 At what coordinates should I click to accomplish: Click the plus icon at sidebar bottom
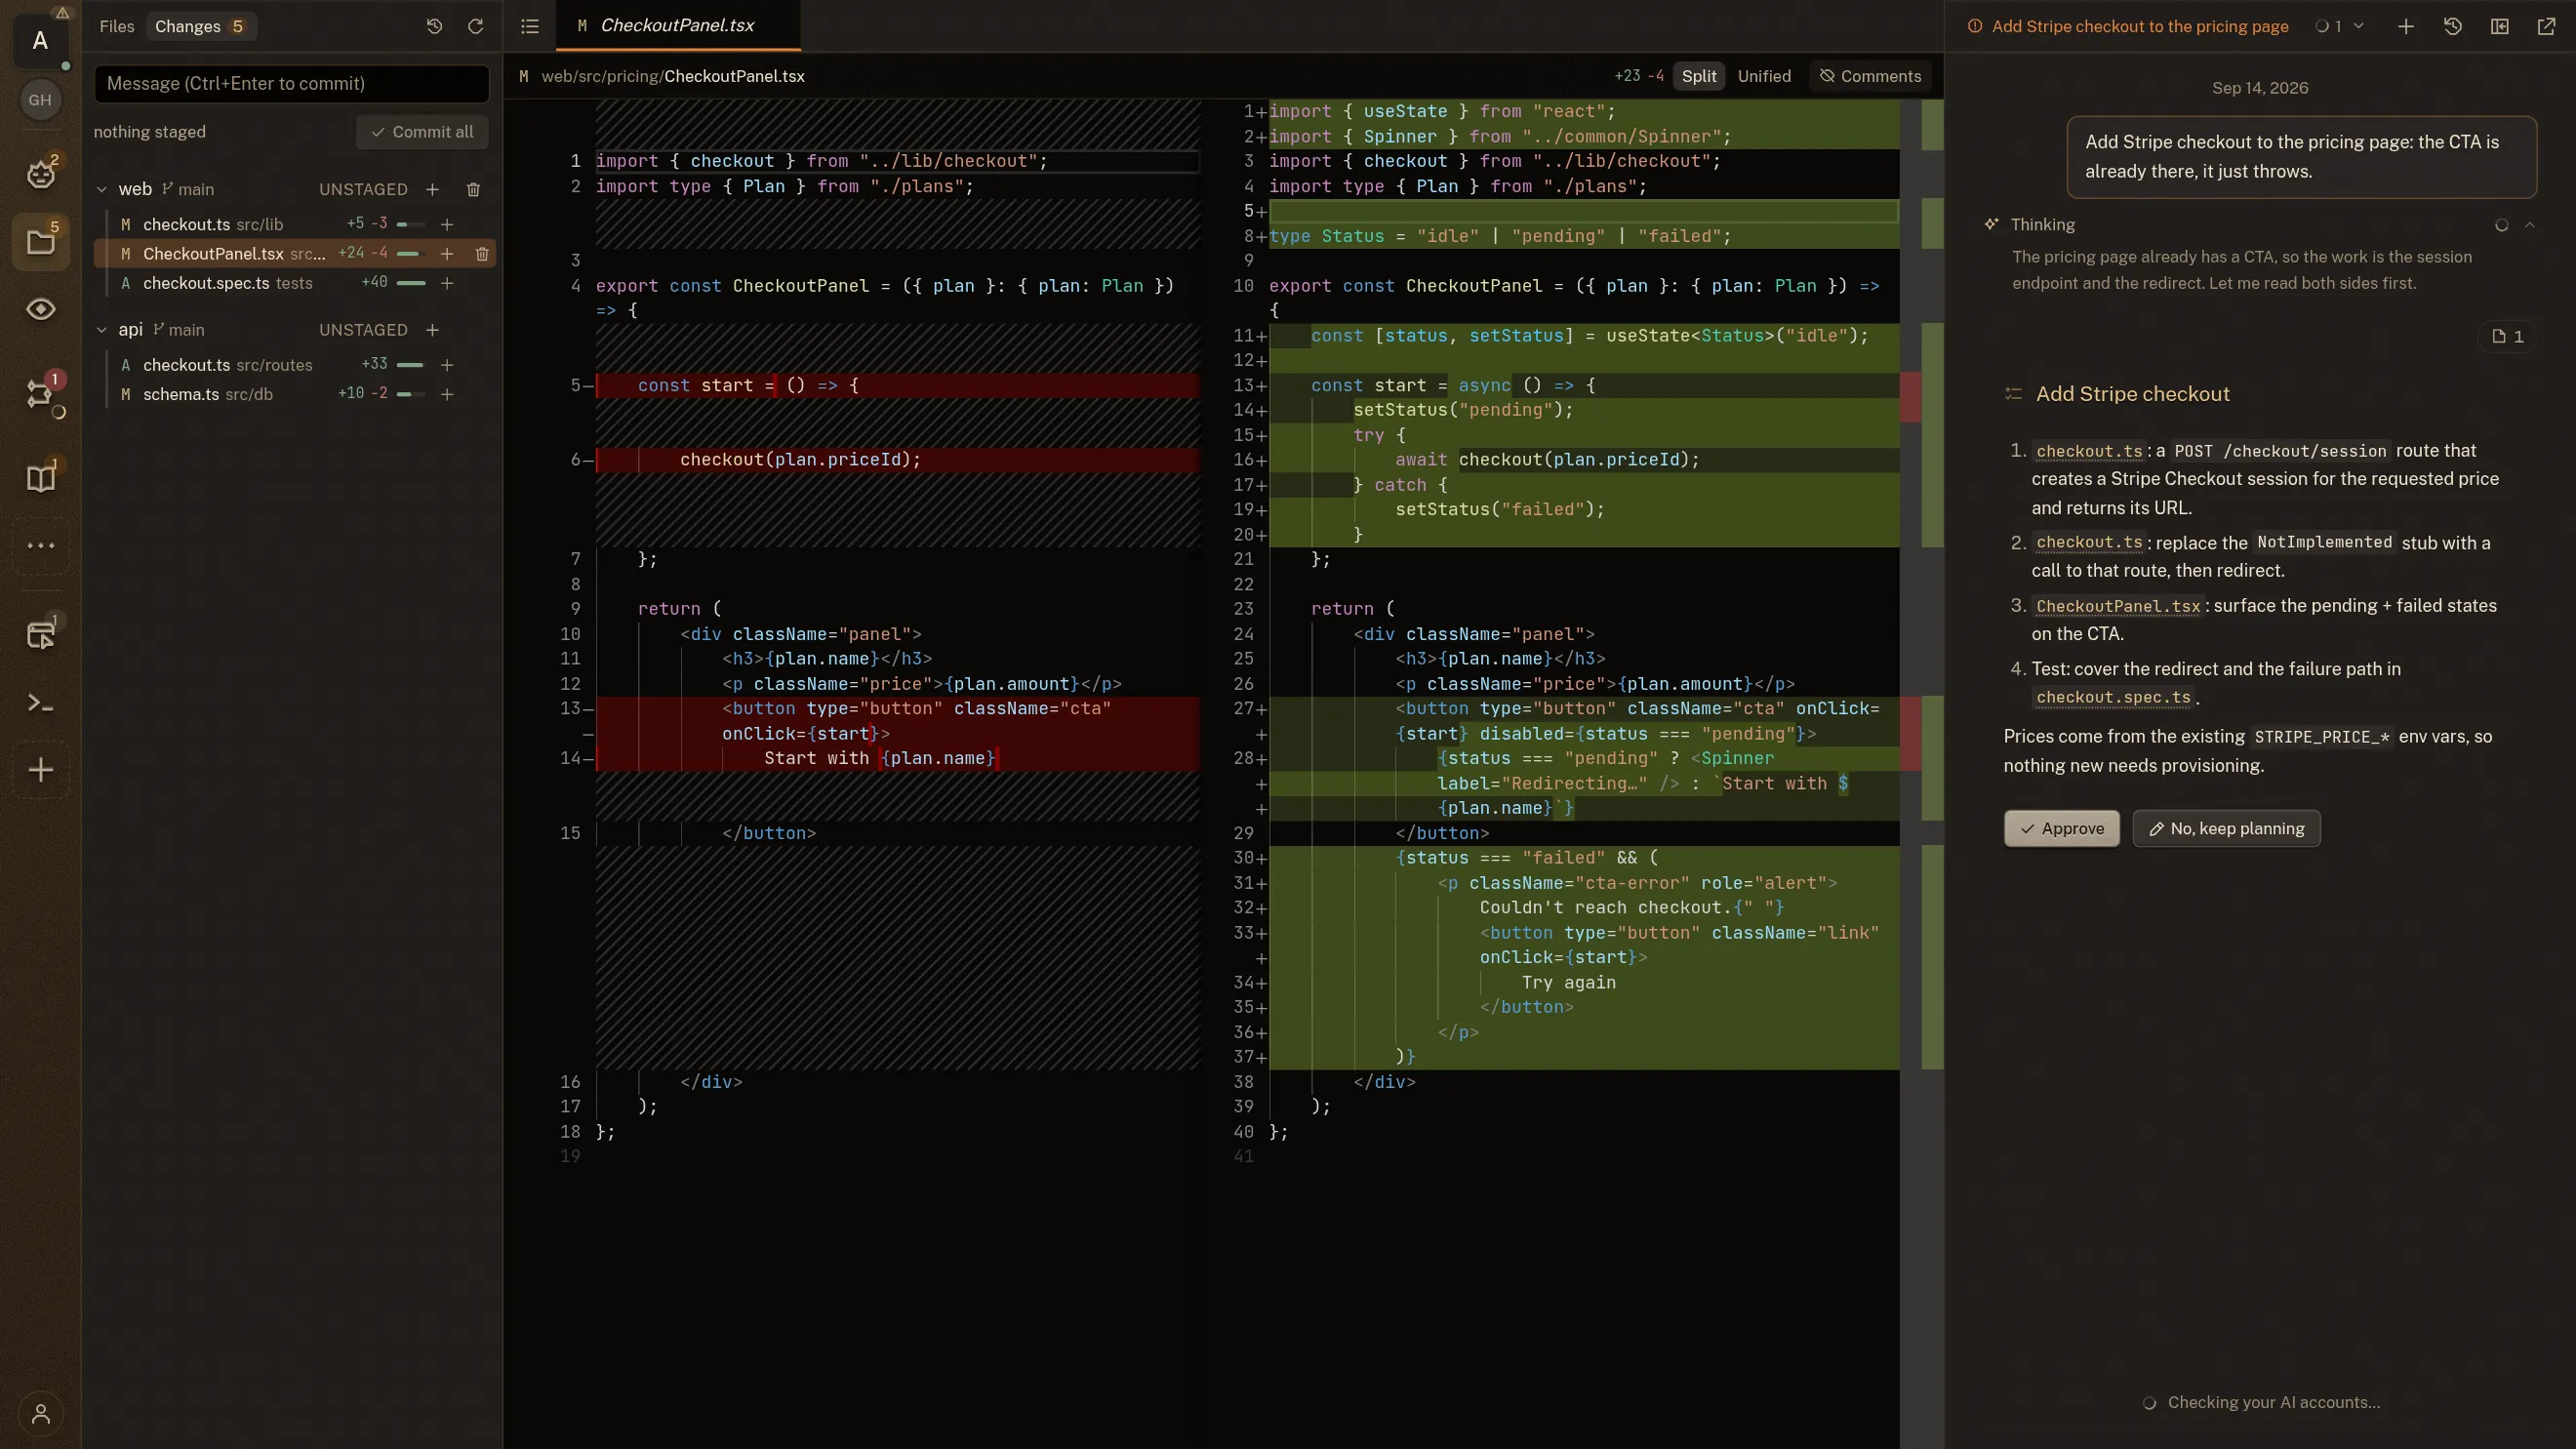(40, 770)
